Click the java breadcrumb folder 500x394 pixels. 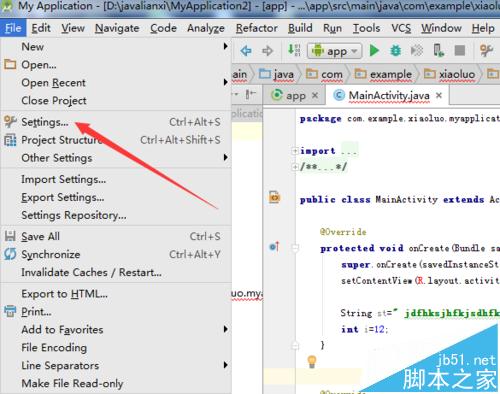[277, 74]
